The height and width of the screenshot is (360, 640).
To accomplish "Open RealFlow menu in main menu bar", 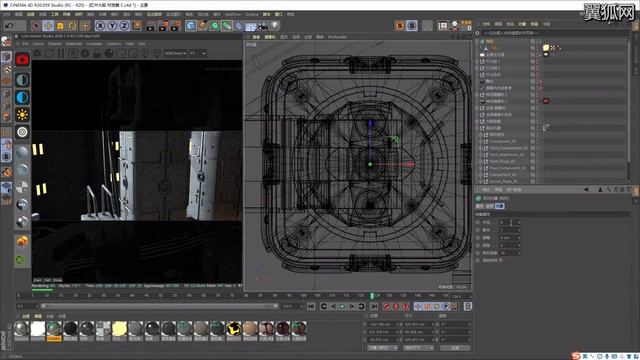I will 233,14.
